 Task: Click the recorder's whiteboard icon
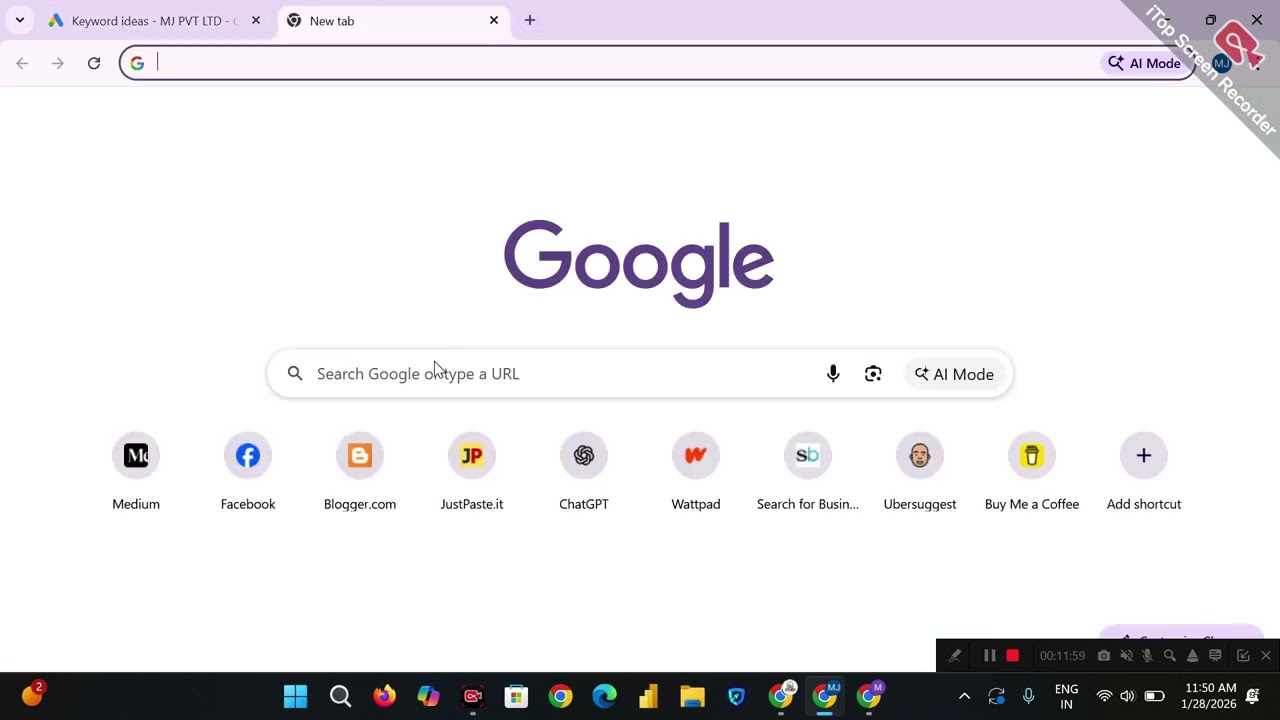pos(1215,656)
